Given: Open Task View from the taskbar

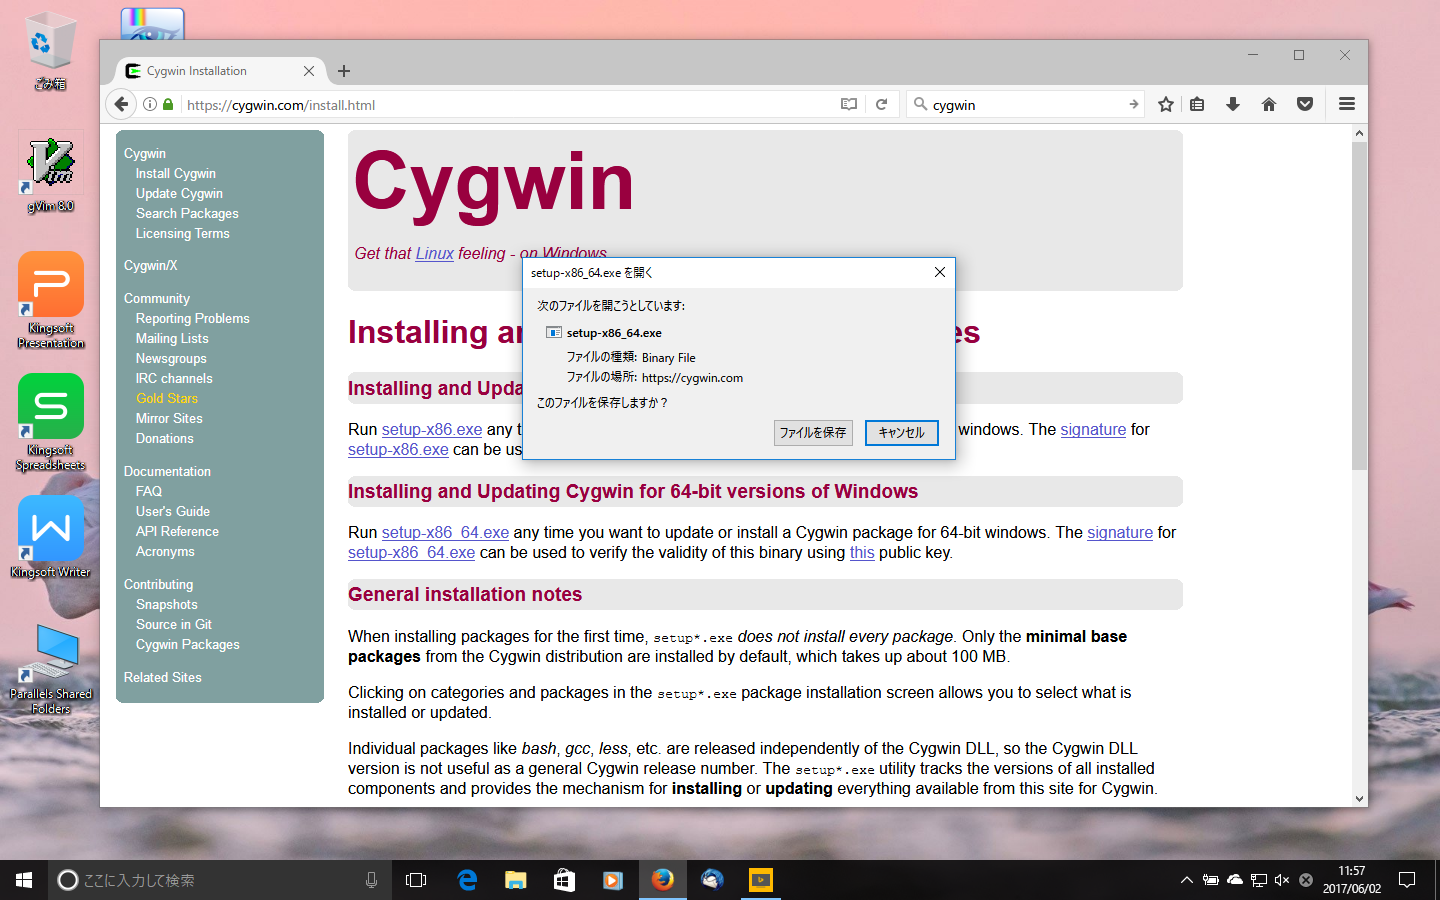Looking at the screenshot, I should pos(416,880).
